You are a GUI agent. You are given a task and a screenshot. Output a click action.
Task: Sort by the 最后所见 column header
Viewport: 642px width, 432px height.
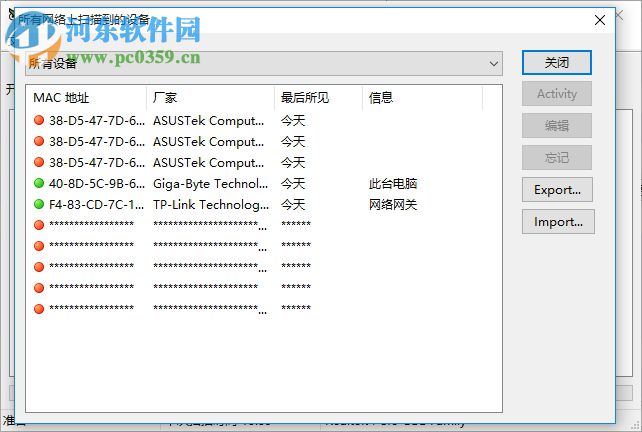click(319, 98)
